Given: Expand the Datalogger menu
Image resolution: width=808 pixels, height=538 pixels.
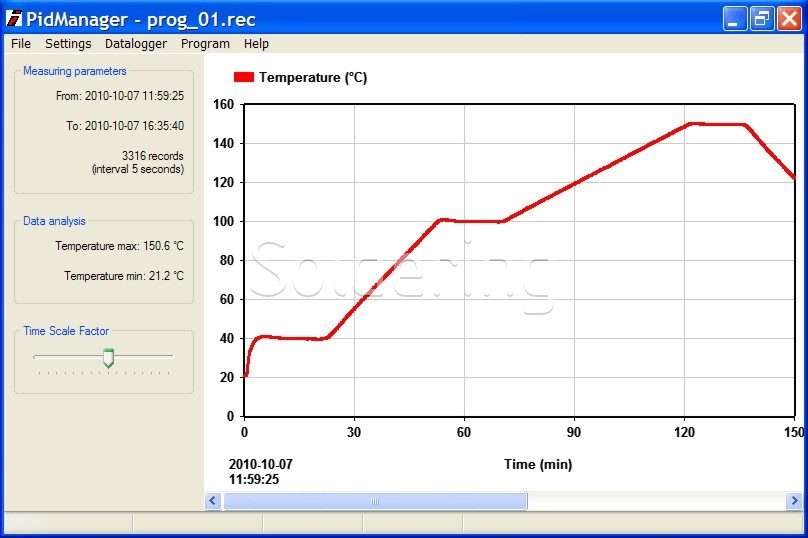Looking at the screenshot, I should click(x=136, y=44).
